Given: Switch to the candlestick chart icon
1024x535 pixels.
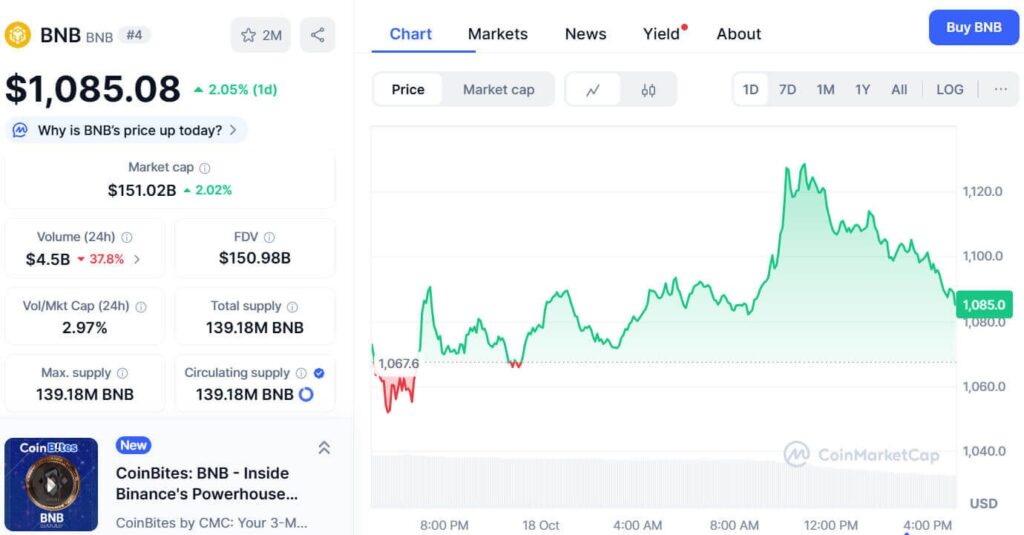Looking at the screenshot, I should 648,90.
